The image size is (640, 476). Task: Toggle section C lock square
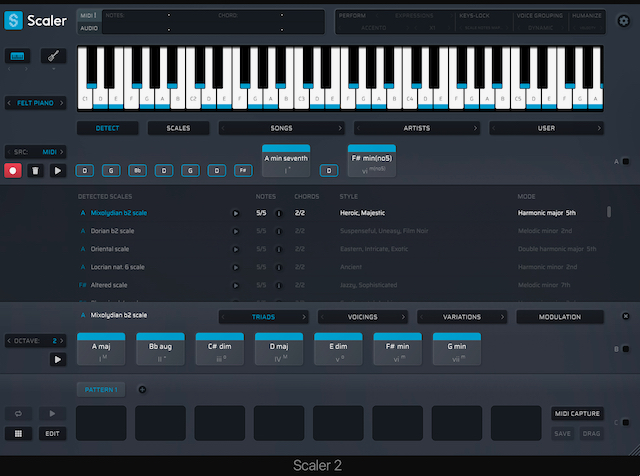tap(625, 423)
